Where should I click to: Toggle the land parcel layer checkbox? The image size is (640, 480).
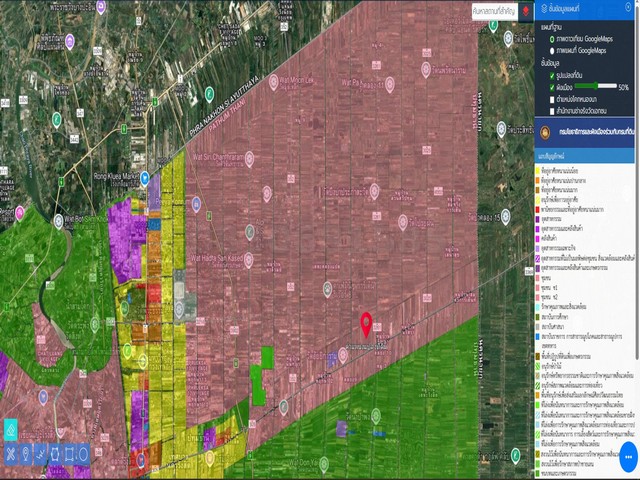[x=551, y=75]
